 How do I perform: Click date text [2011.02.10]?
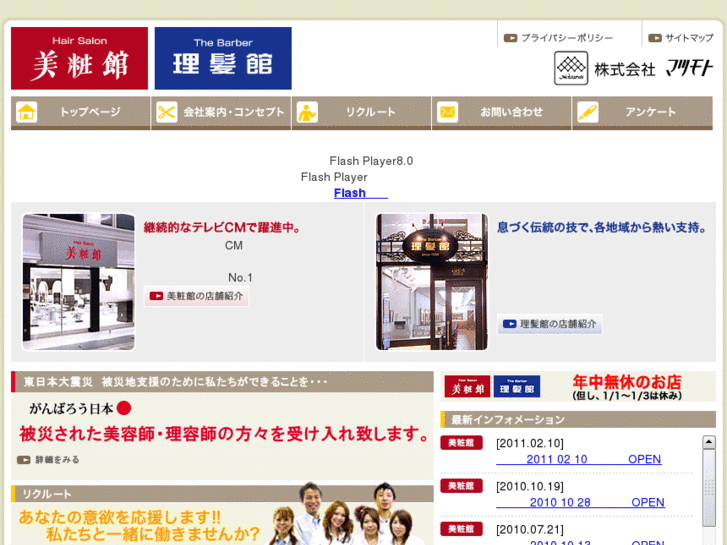[530, 443]
